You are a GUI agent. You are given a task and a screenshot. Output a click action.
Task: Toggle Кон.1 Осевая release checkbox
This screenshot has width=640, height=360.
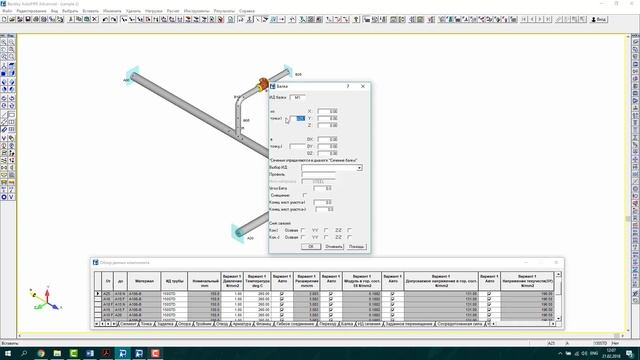pyautogui.click(x=302, y=230)
